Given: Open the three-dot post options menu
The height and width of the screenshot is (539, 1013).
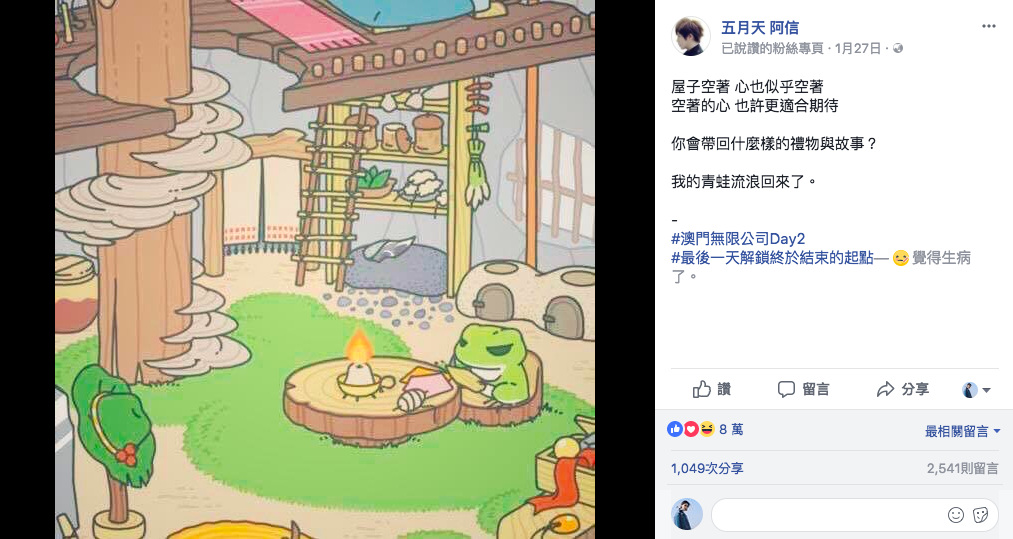Looking at the screenshot, I should click(x=988, y=26).
